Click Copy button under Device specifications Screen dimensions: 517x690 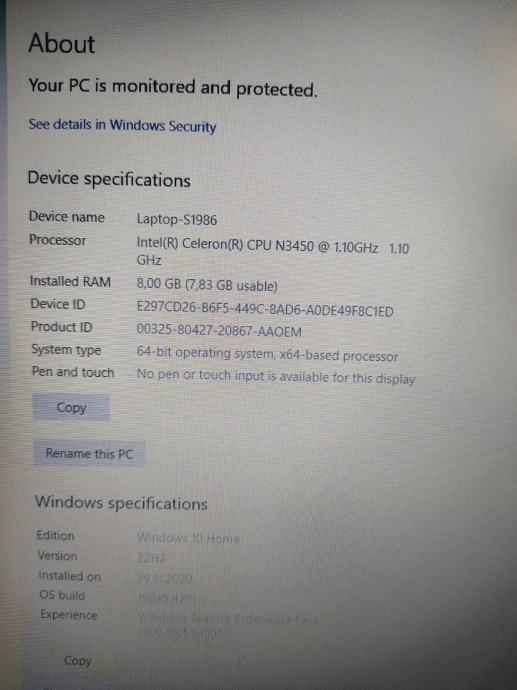click(x=71, y=407)
